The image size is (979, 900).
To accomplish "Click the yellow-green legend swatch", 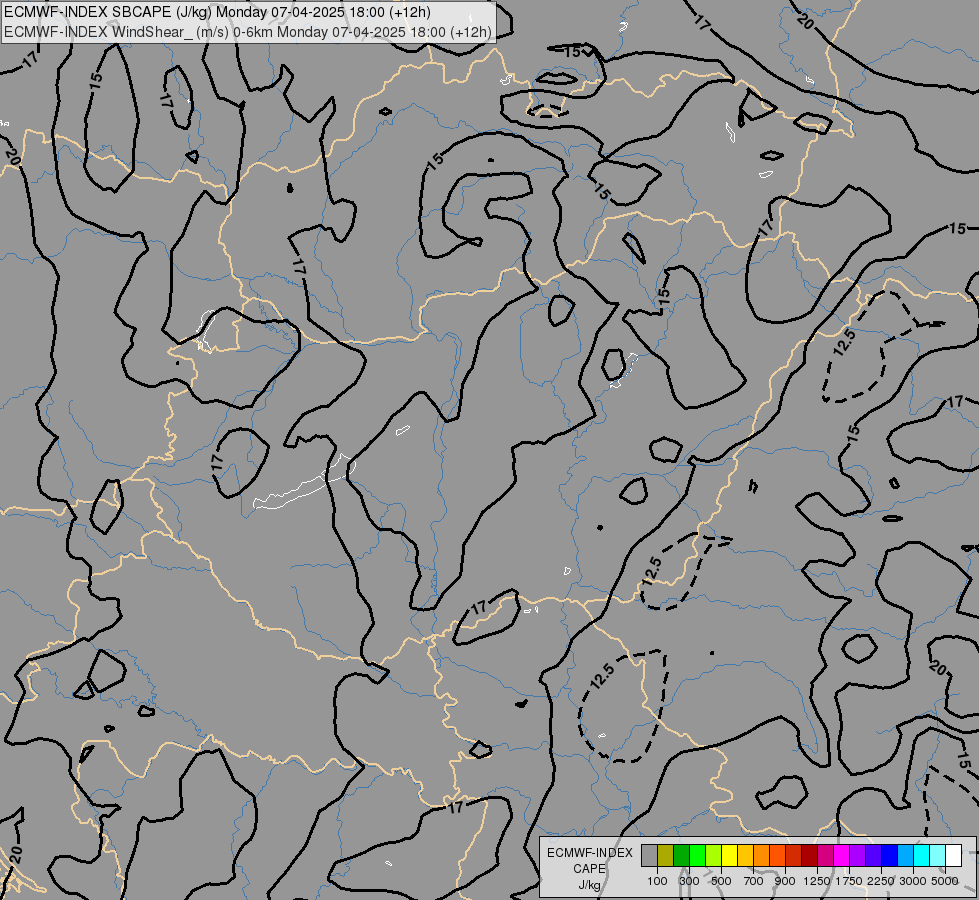I will tap(714, 855).
